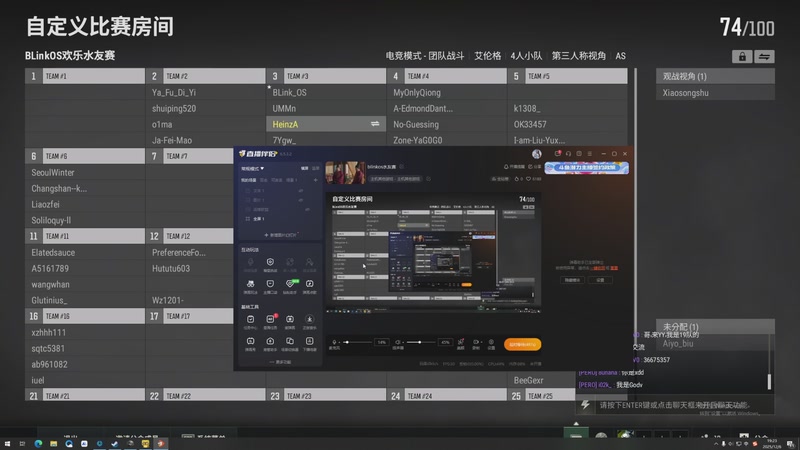Adjust the speaker volume slider
The height and width of the screenshot is (450, 800).
422,342
